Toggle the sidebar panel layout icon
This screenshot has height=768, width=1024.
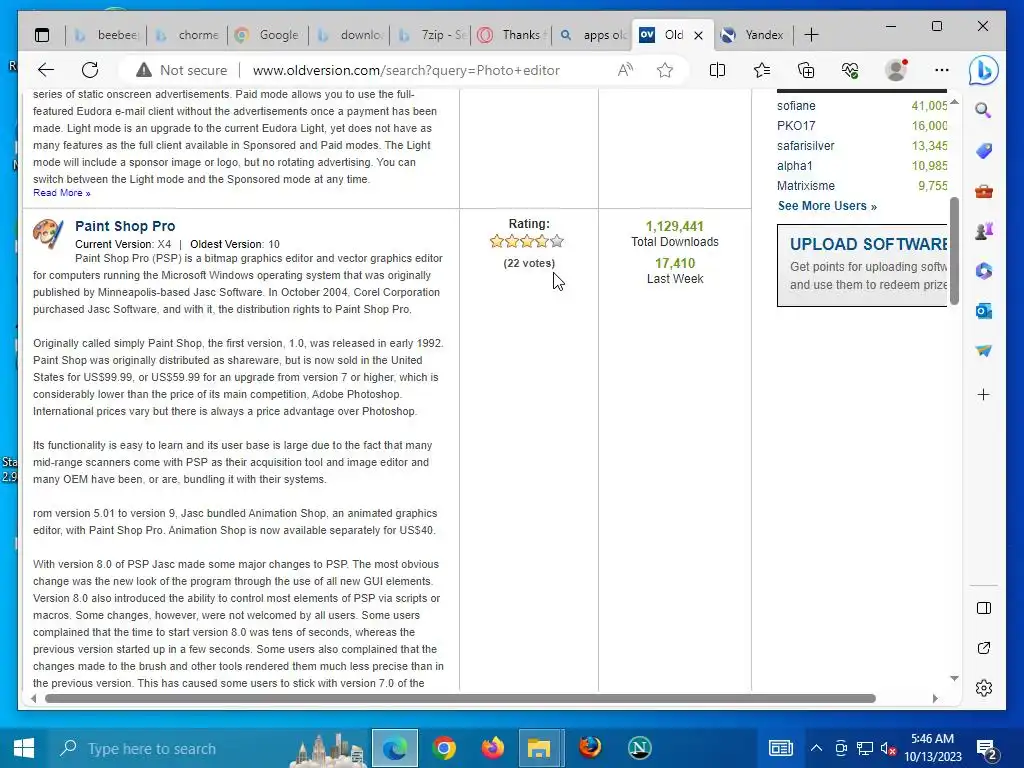[x=984, y=608]
